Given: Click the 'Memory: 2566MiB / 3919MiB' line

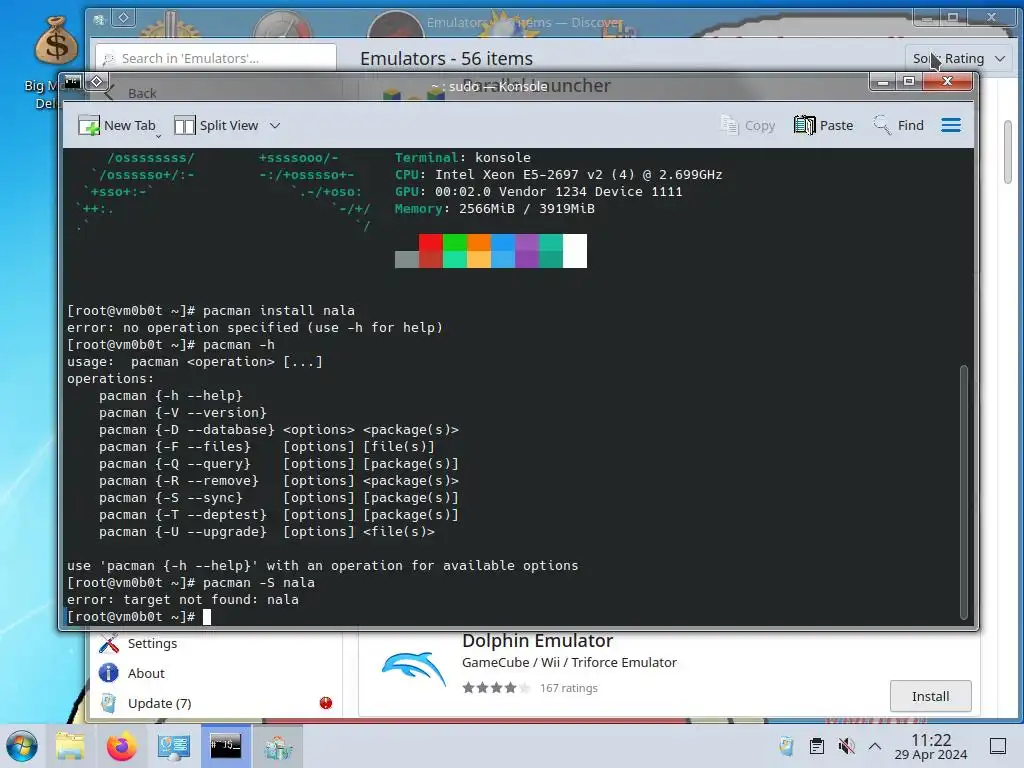Looking at the screenshot, I should 494,209.
